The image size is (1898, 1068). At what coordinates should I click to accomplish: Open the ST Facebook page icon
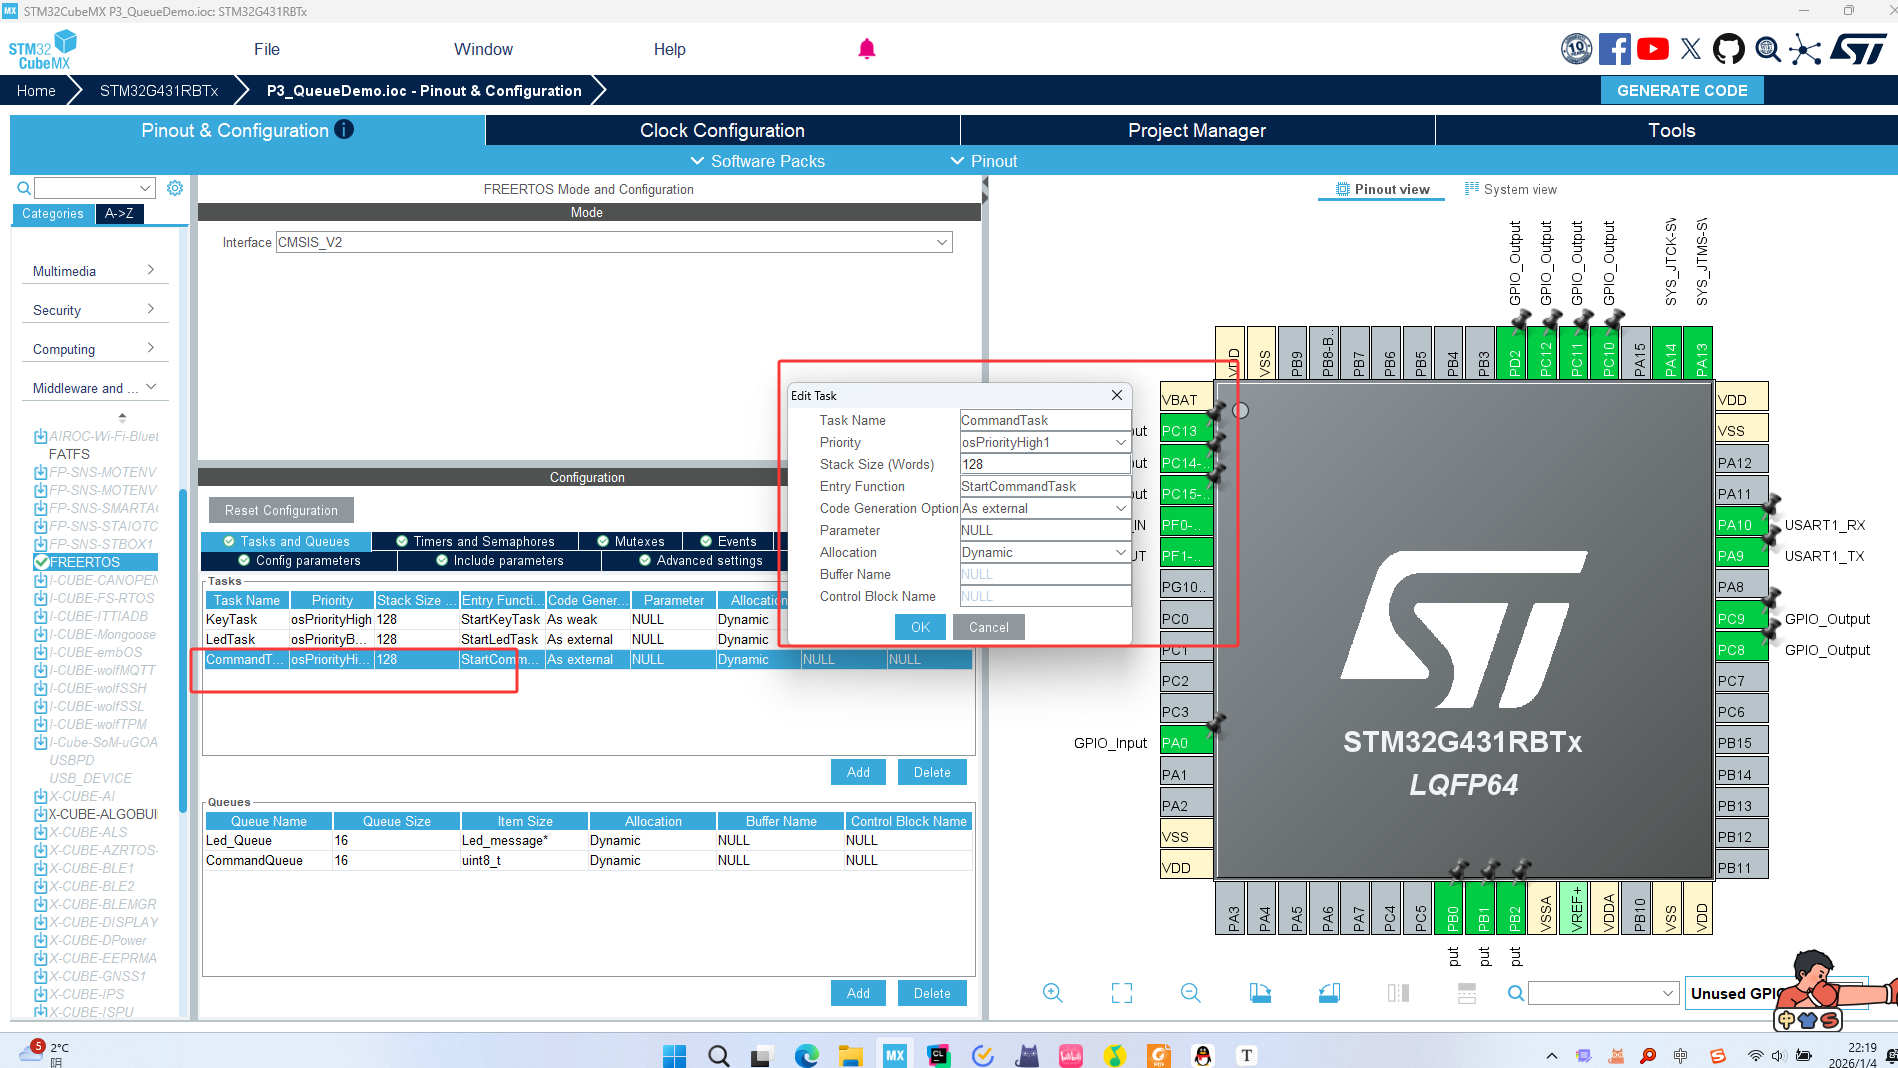1615,49
